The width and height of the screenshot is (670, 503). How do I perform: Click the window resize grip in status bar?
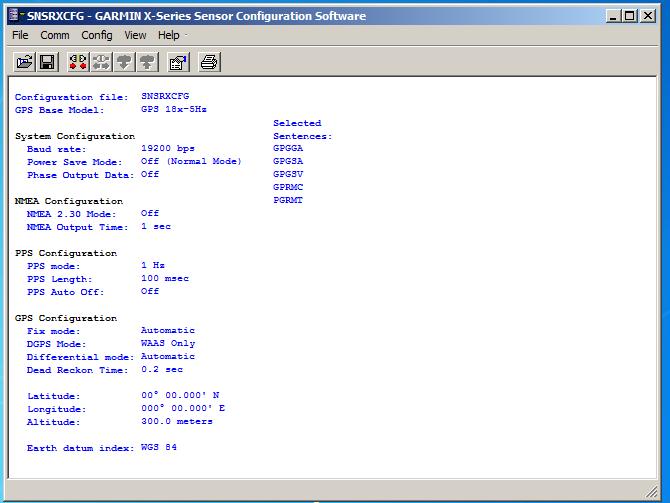[x=651, y=492]
